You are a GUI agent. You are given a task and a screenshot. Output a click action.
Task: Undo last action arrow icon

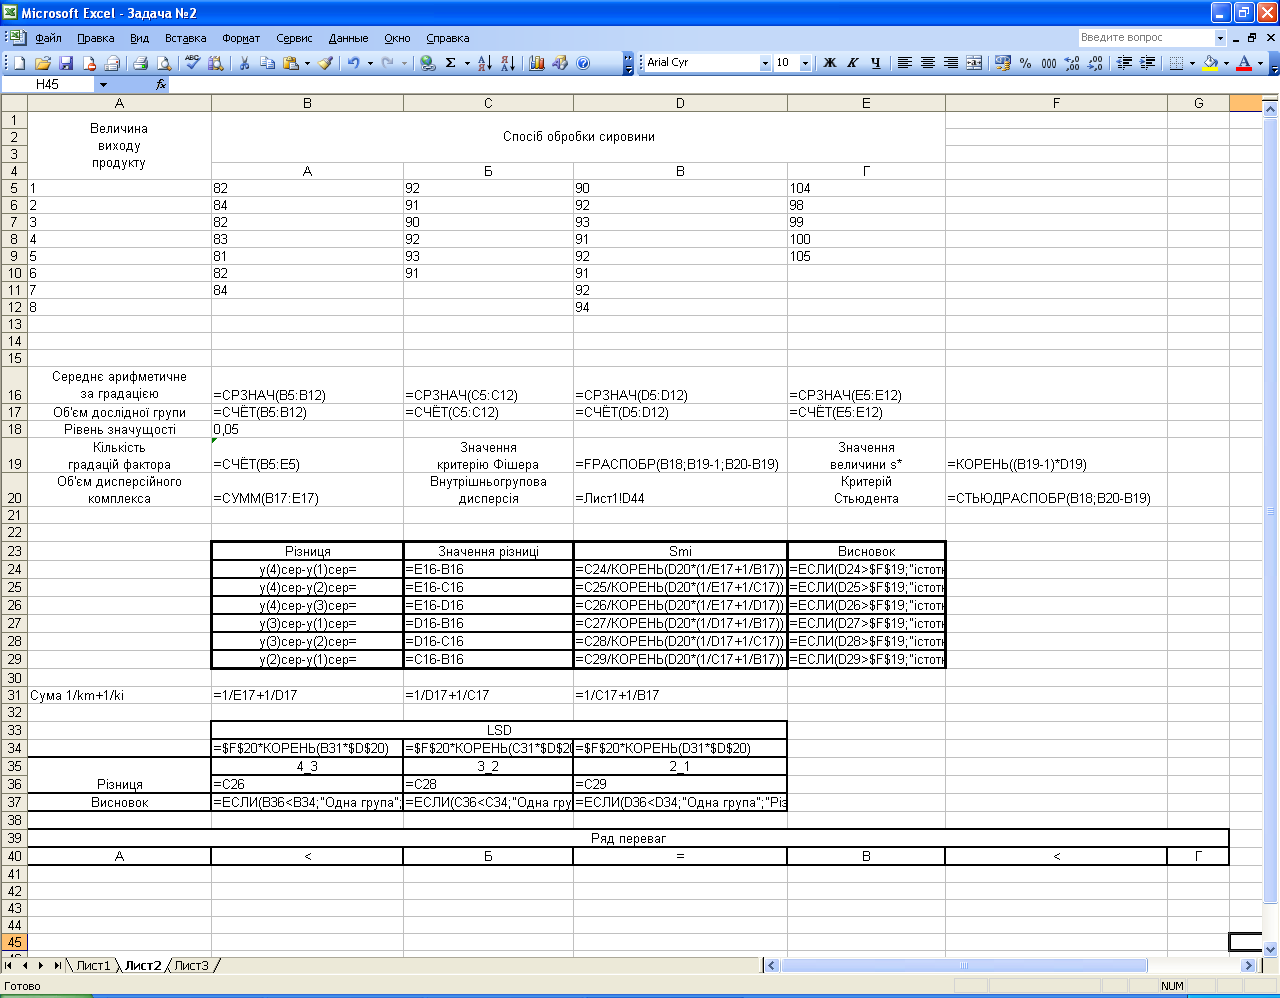[x=354, y=63]
